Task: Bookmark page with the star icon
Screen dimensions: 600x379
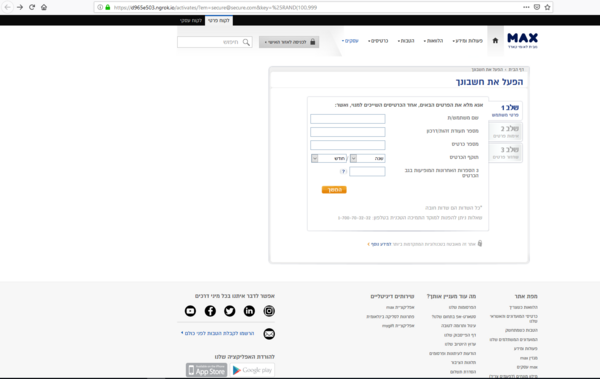Action: 548,7
